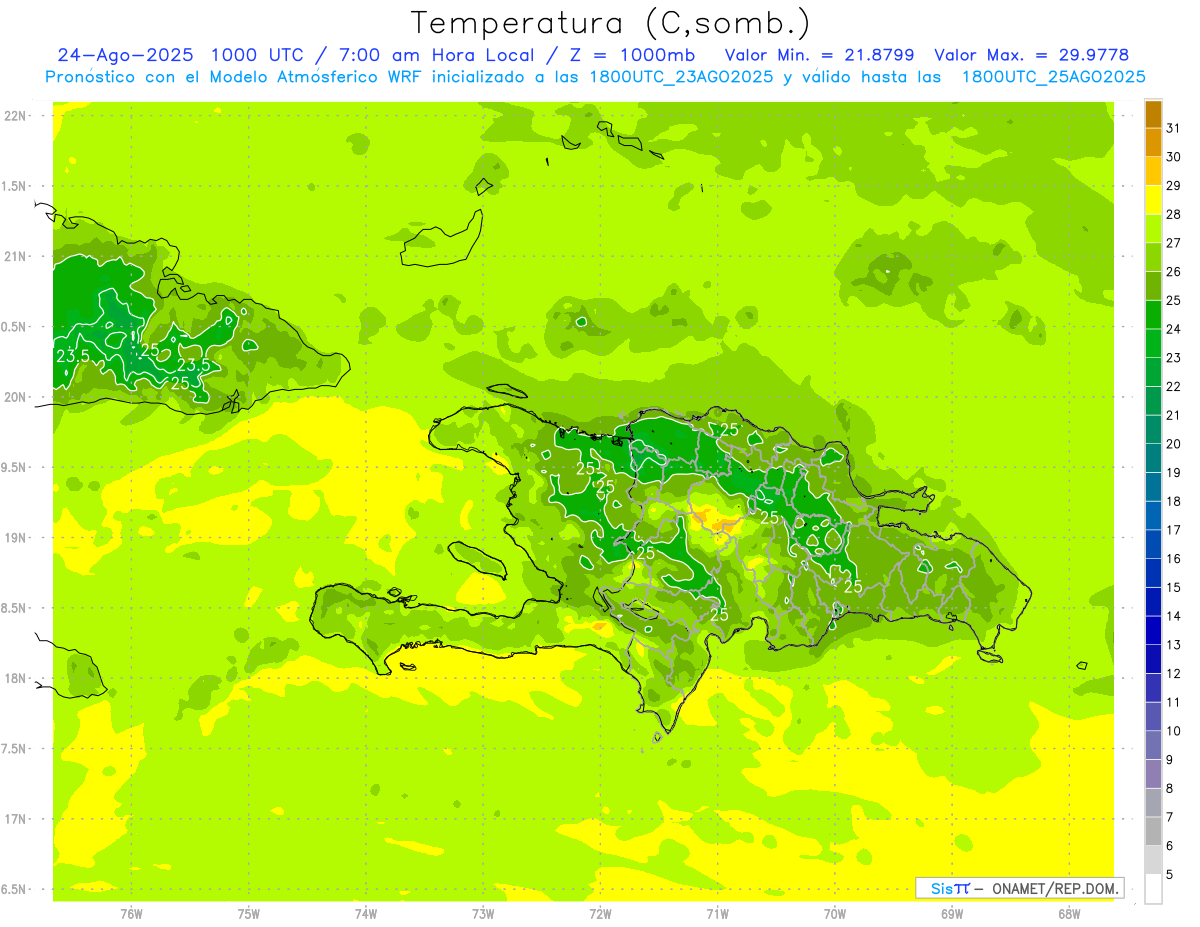Click the color scale label "15"

pyautogui.click(x=1174, y=587)
